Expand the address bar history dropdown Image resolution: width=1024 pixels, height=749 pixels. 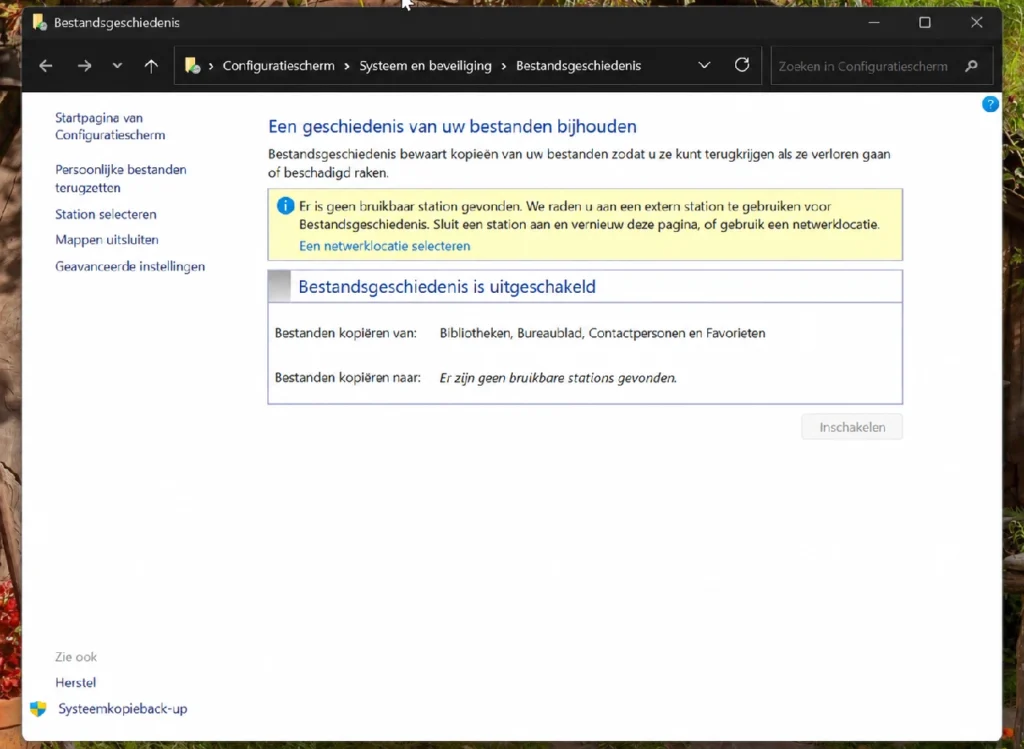pos(704,65)
